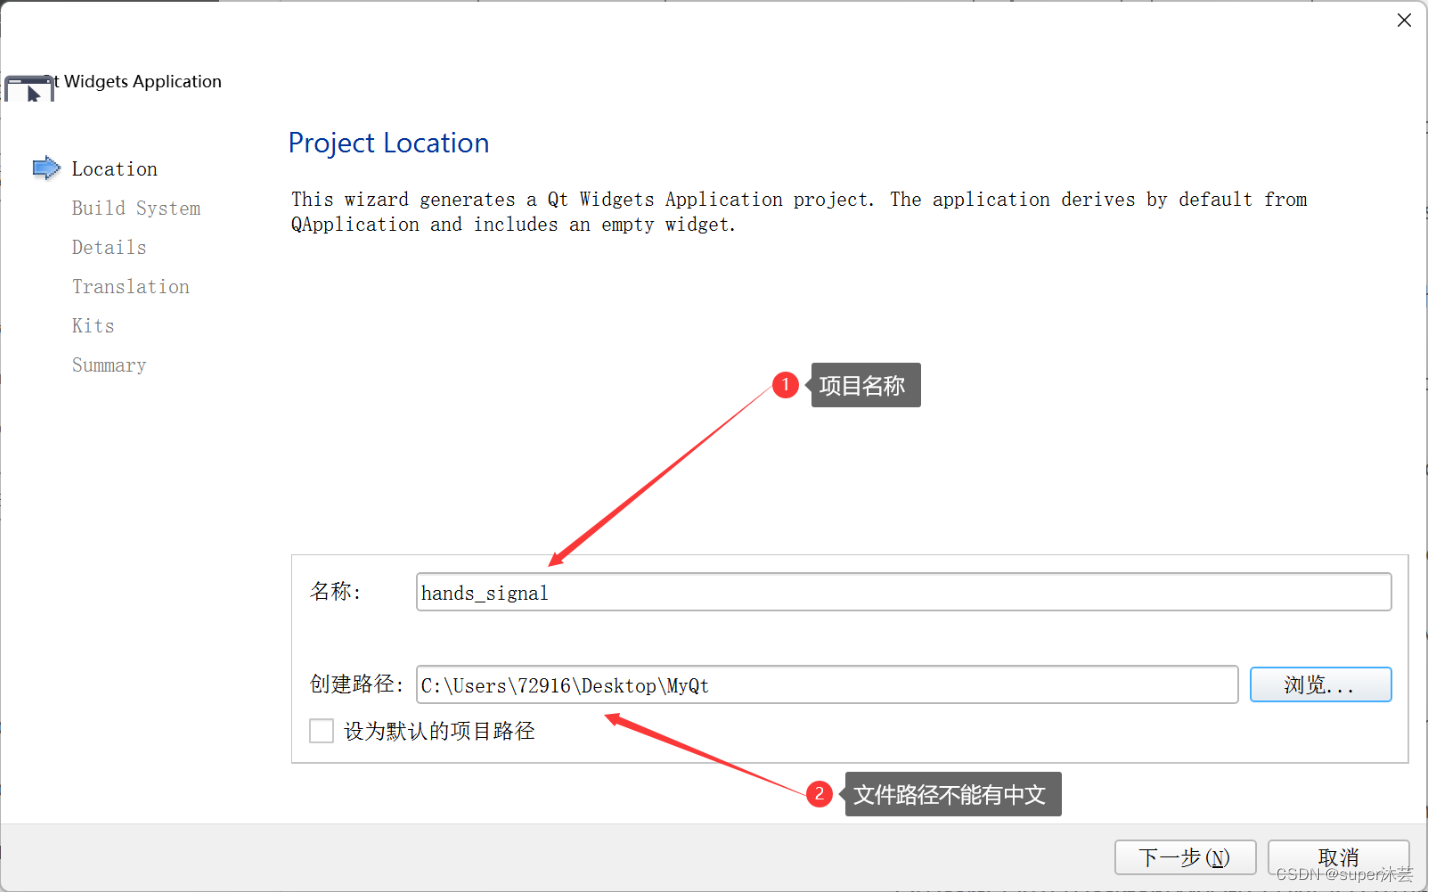The height and width of the screenshot is (892, 1429).
Task: Jump to the Summary step
Action: click(109, 365)
